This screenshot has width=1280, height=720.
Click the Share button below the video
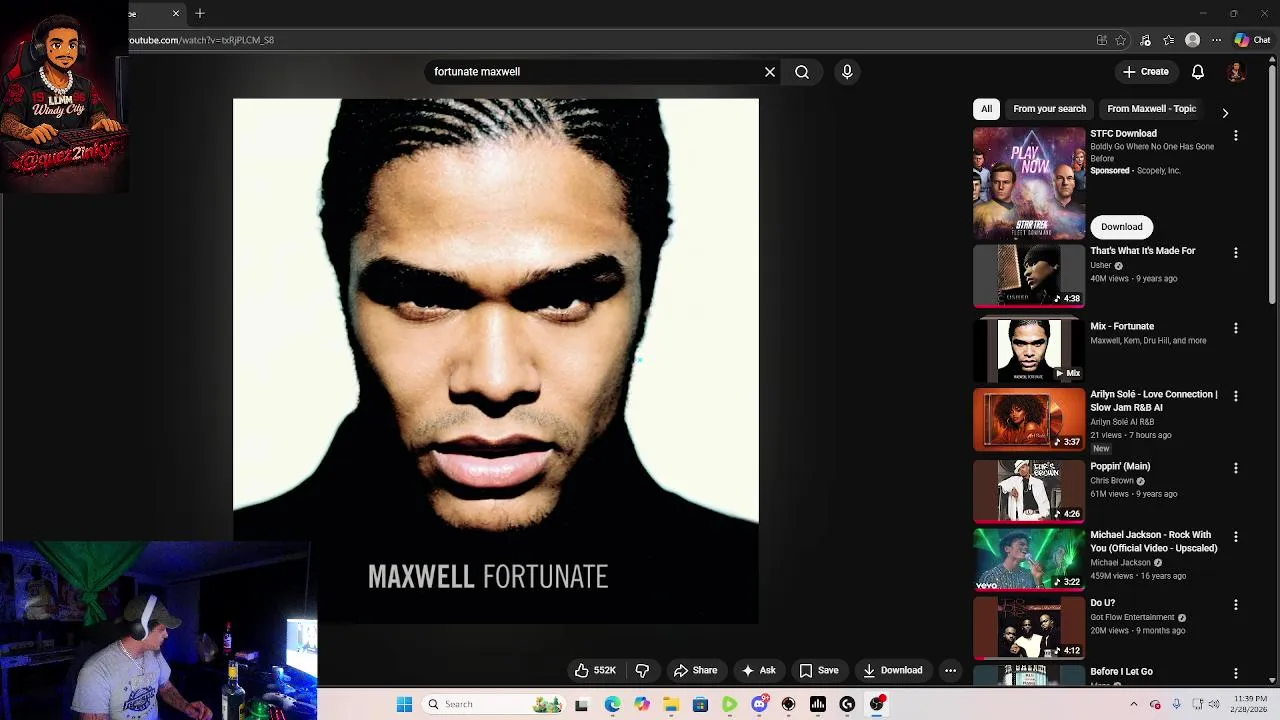[695, 671]
